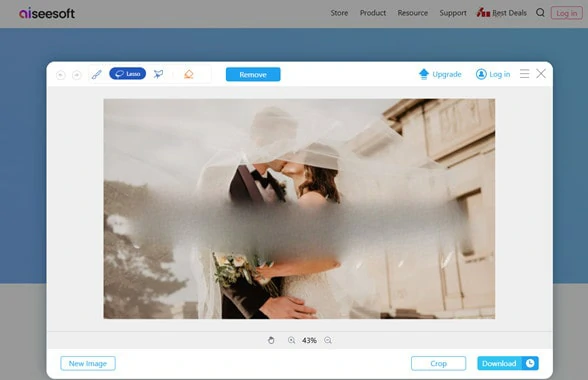The width and height of the screenshot is (588, 380).
Task: Click the Crop button
Action: tap(438, 363)
